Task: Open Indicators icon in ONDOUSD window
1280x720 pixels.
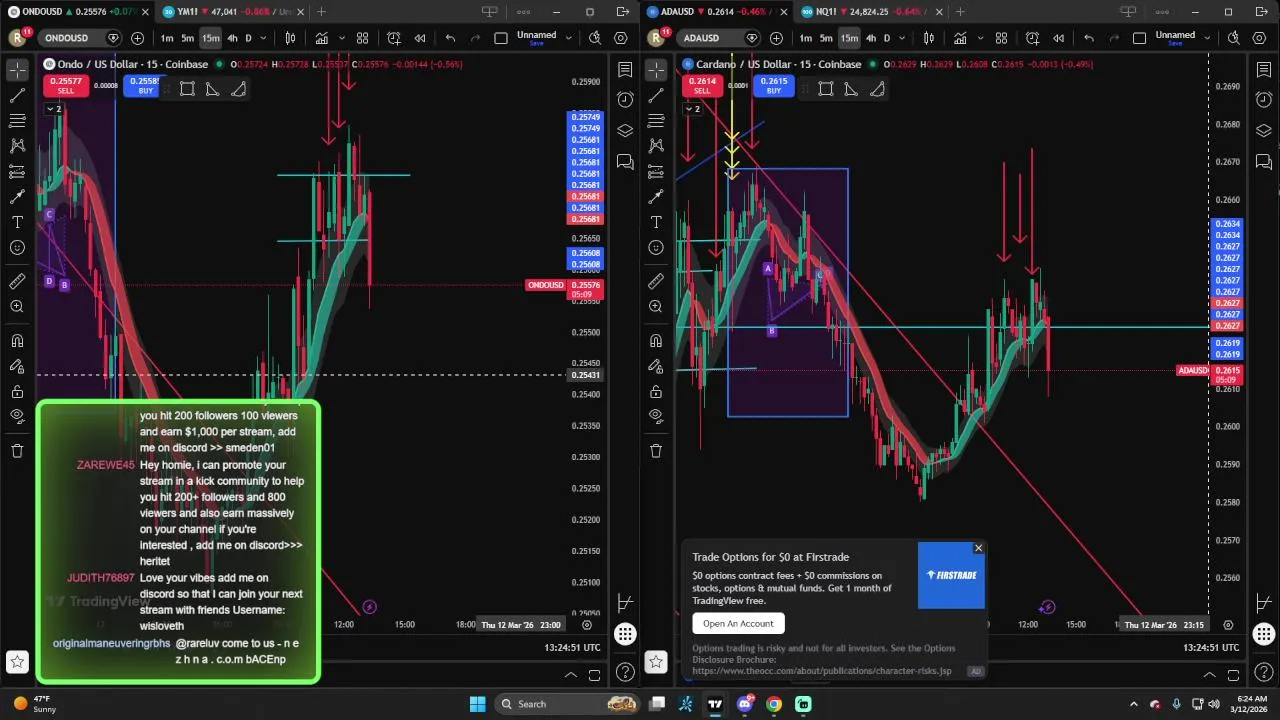Action: (x=321, y=38)
